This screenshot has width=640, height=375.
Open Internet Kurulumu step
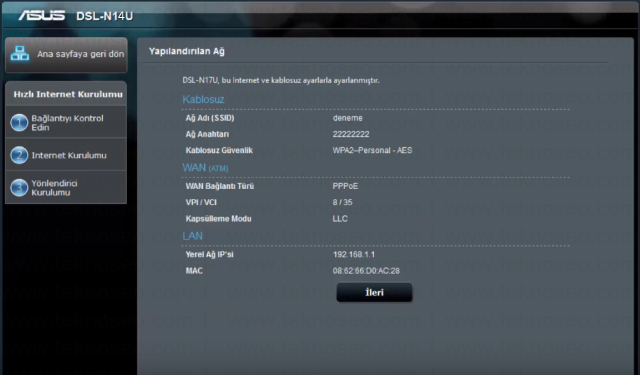coord(66,155)
